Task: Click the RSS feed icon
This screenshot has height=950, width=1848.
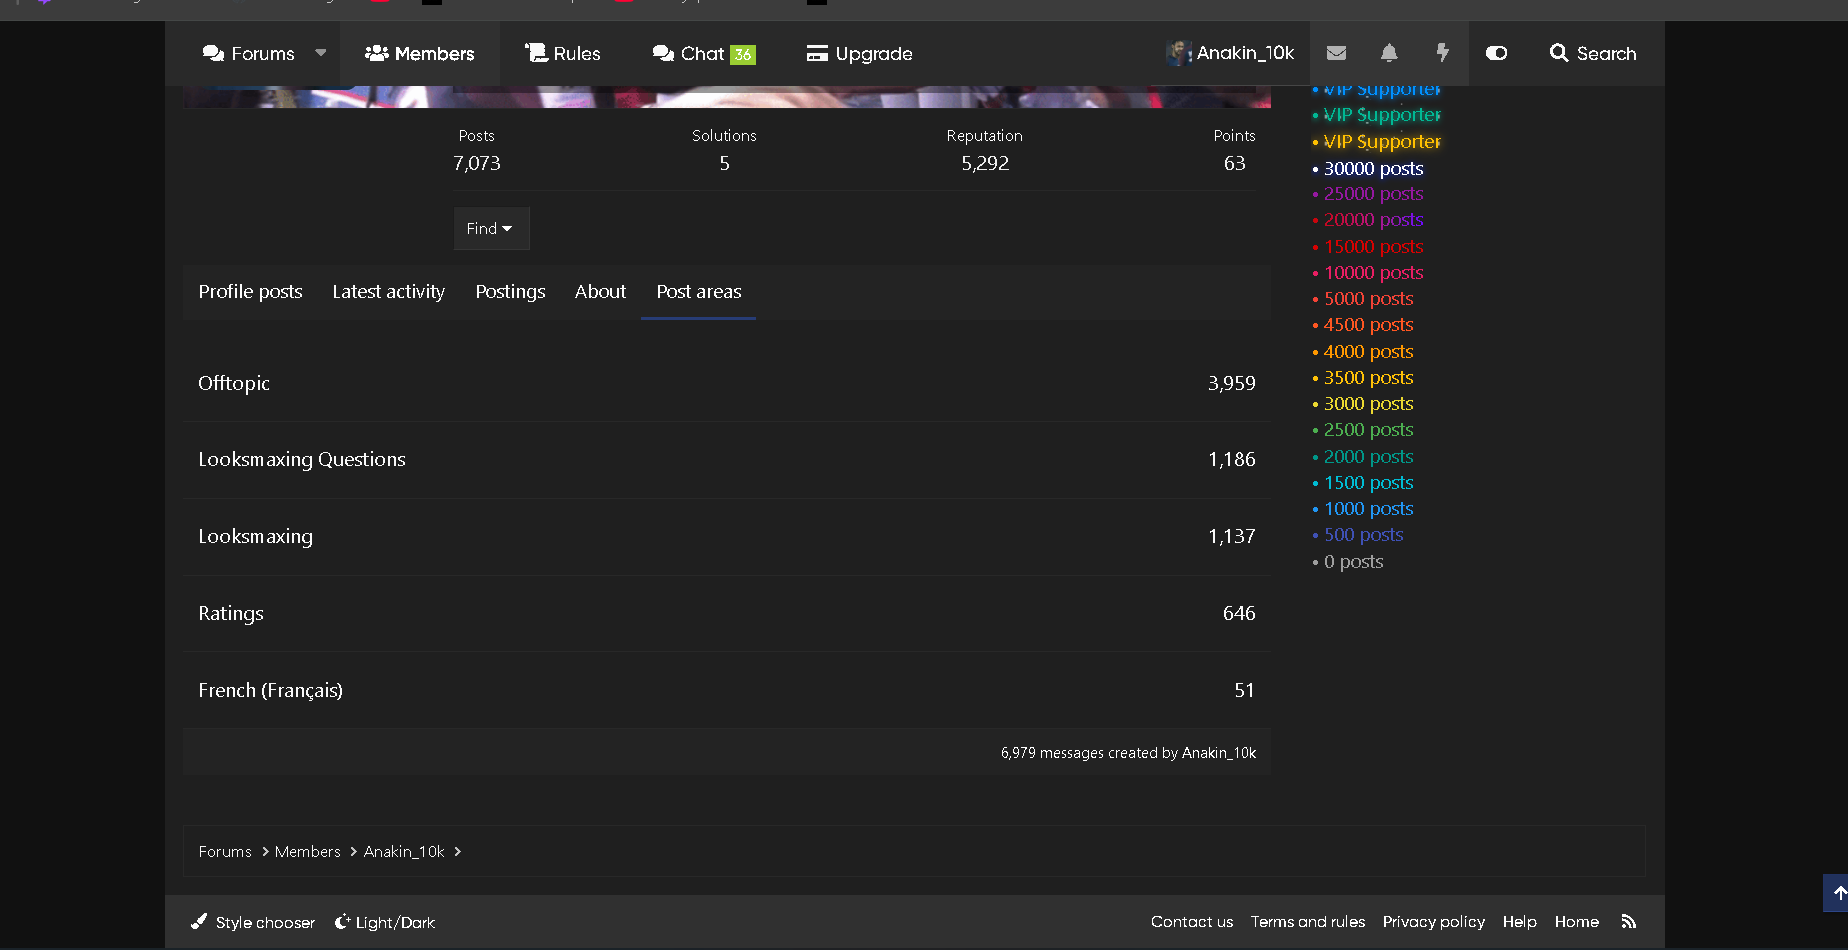Action: tap(1629, 922)
